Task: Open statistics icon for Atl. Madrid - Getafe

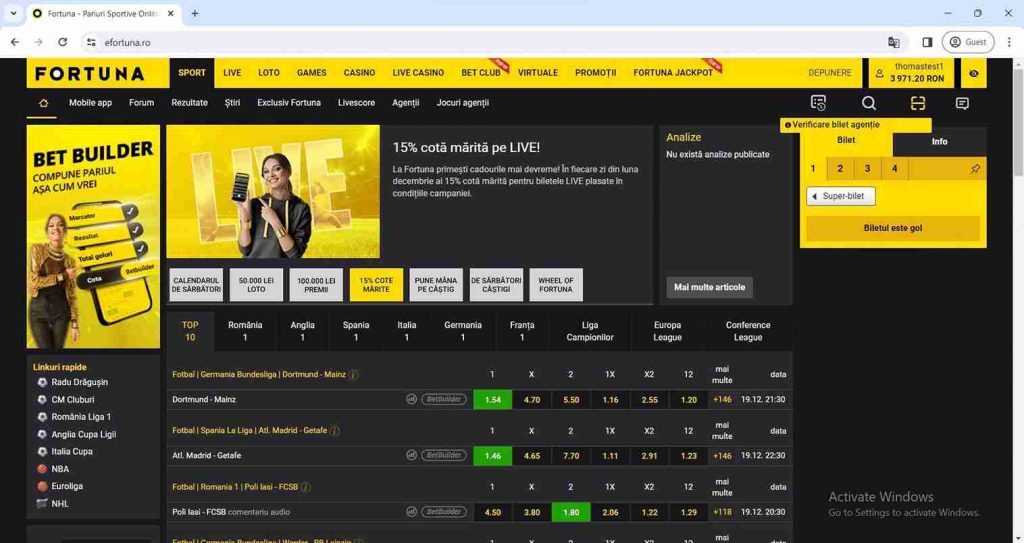Action: pos(411,455)
